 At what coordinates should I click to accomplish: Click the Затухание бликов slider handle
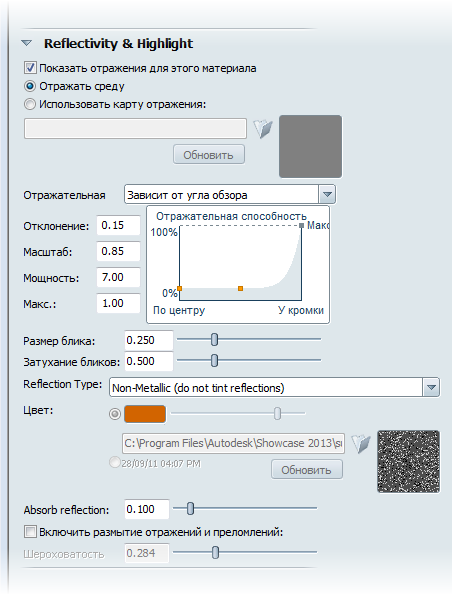coord(214,360)
